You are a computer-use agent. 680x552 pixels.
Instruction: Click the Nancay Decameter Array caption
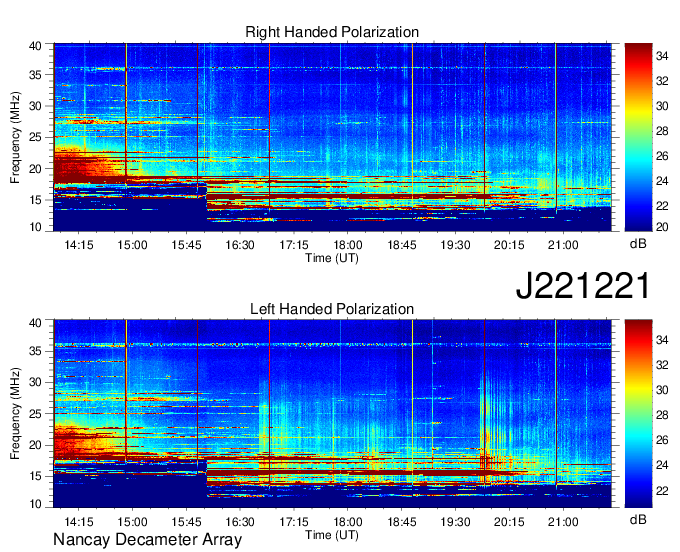pos(147,540)
